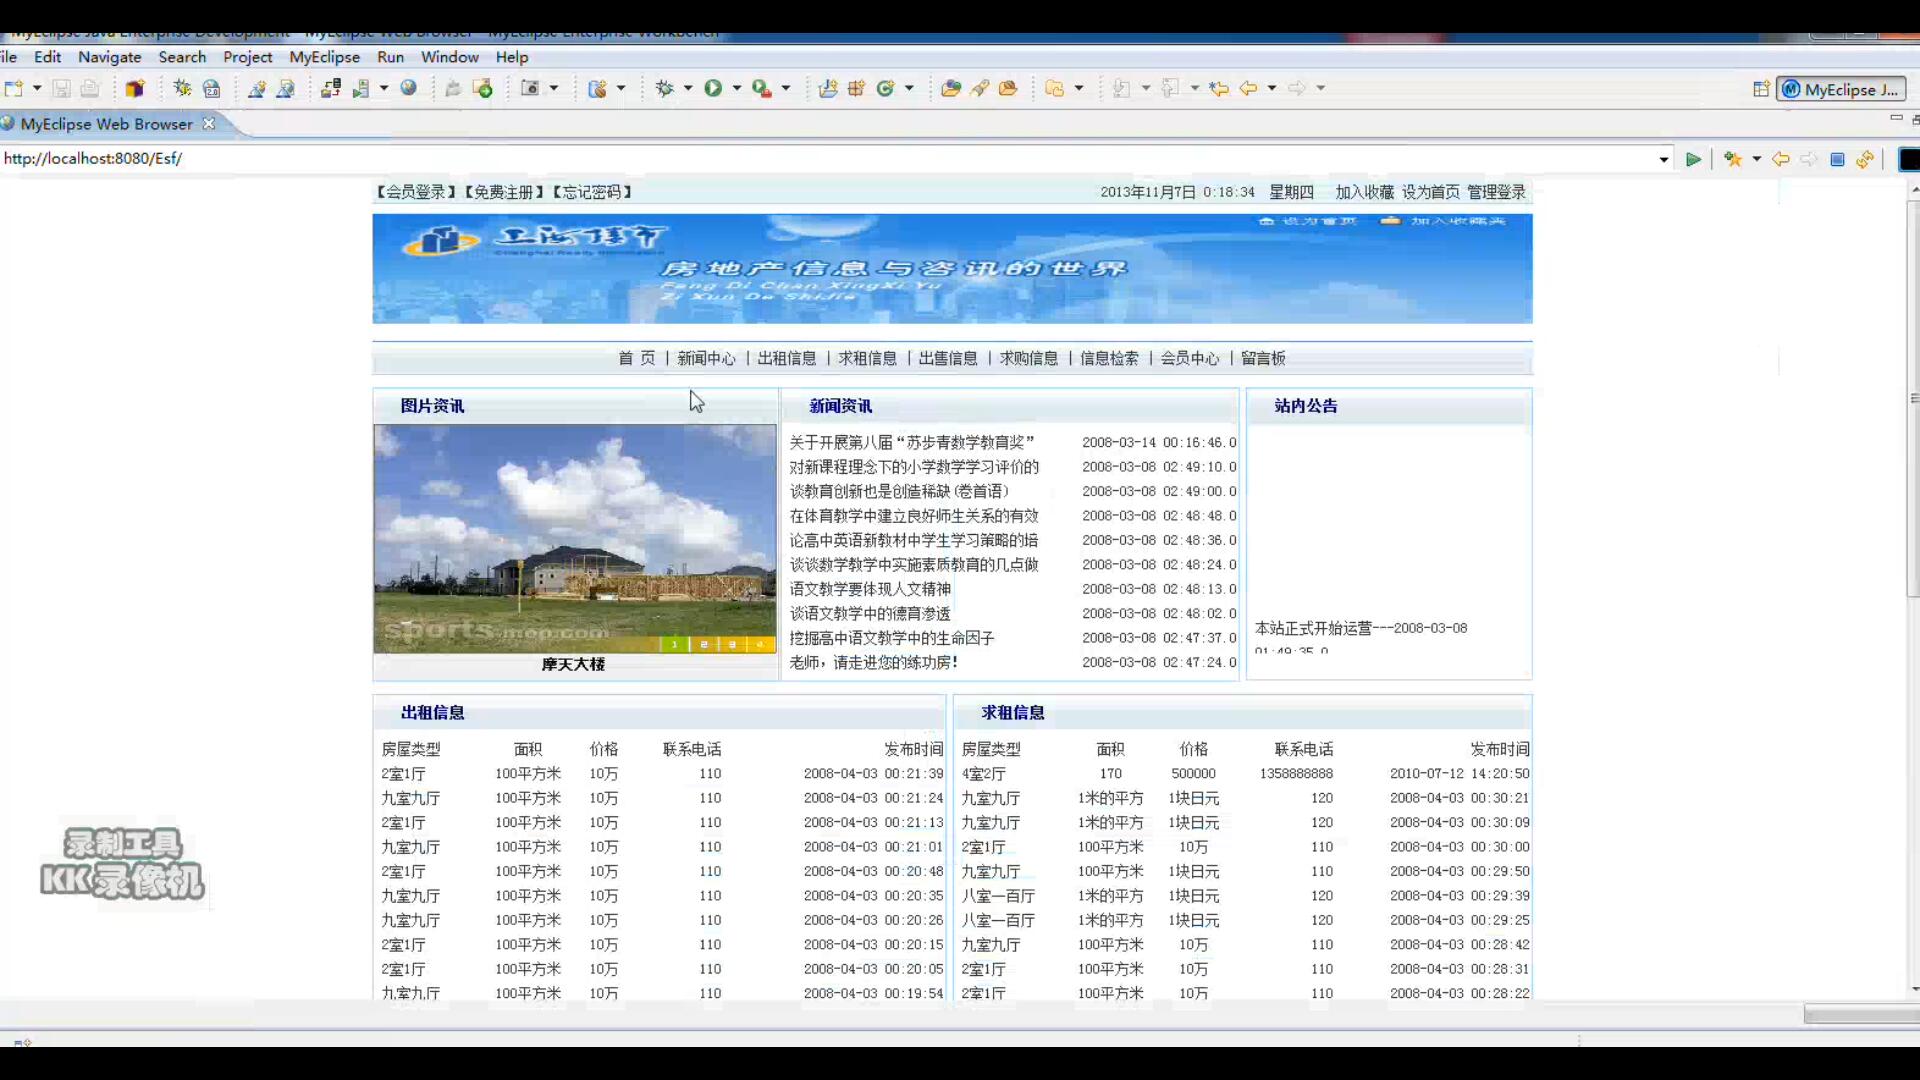Click the Run External Tools icon
This screenshot has width=1920, height=1080.
[762, 88]
